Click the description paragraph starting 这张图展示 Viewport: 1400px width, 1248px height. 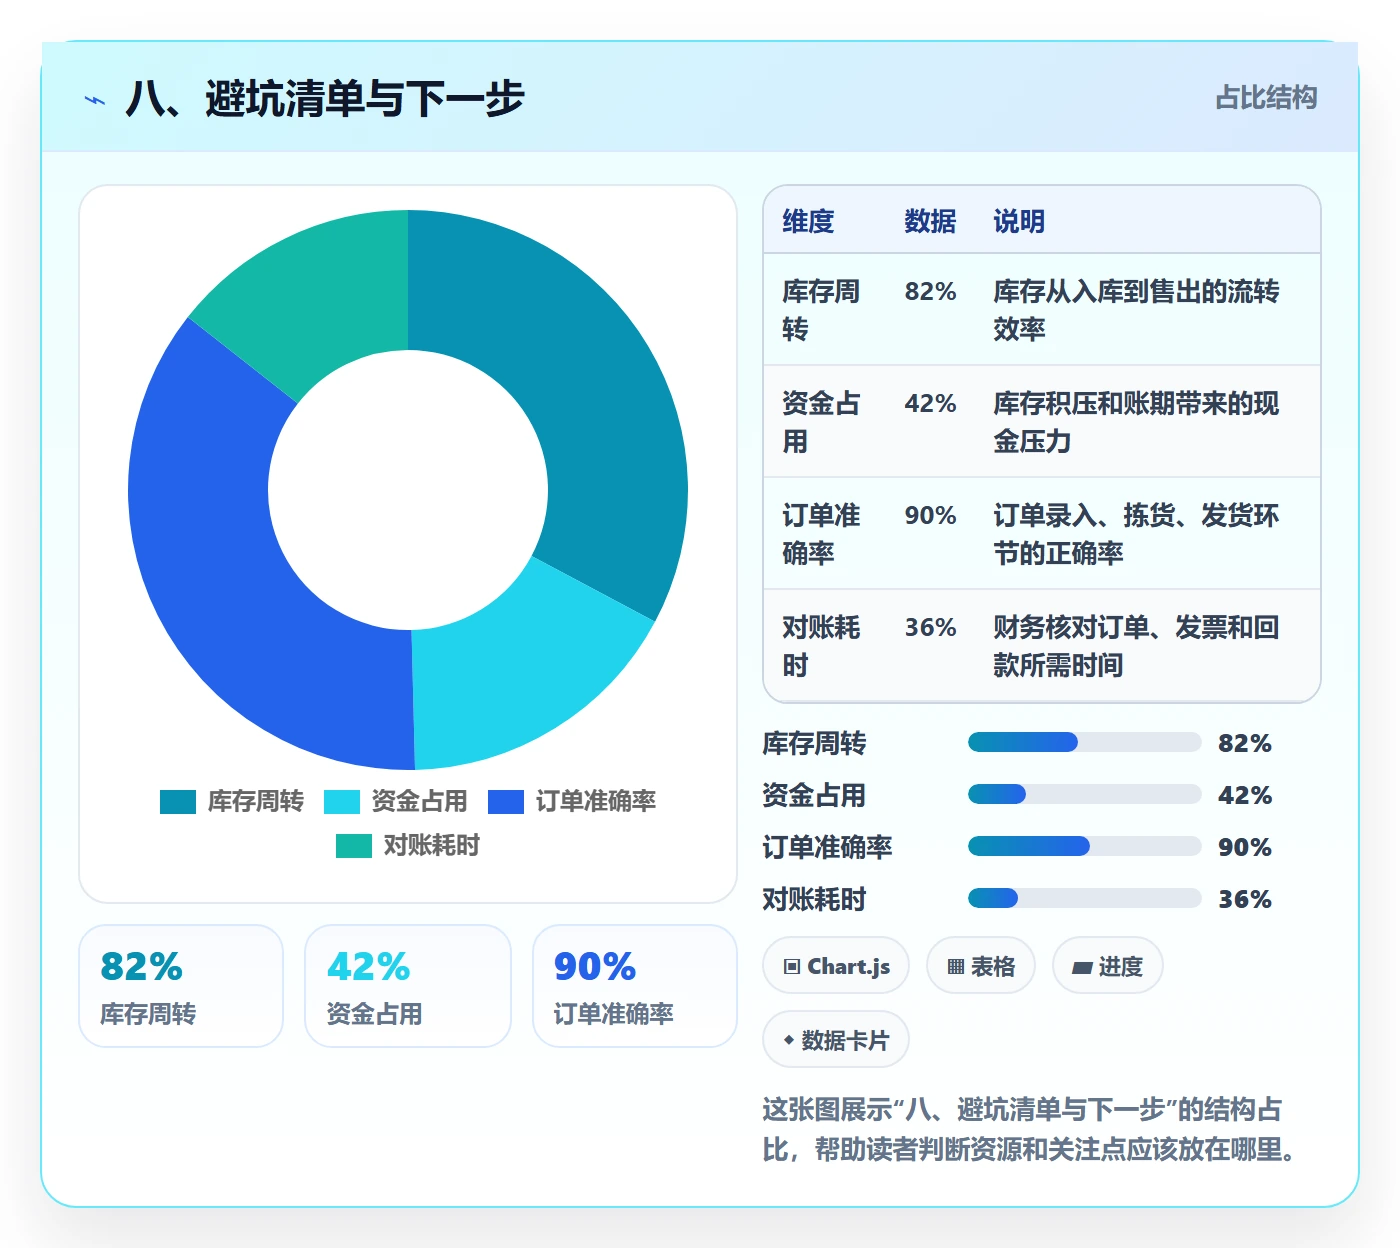tap(1030, 1129)
